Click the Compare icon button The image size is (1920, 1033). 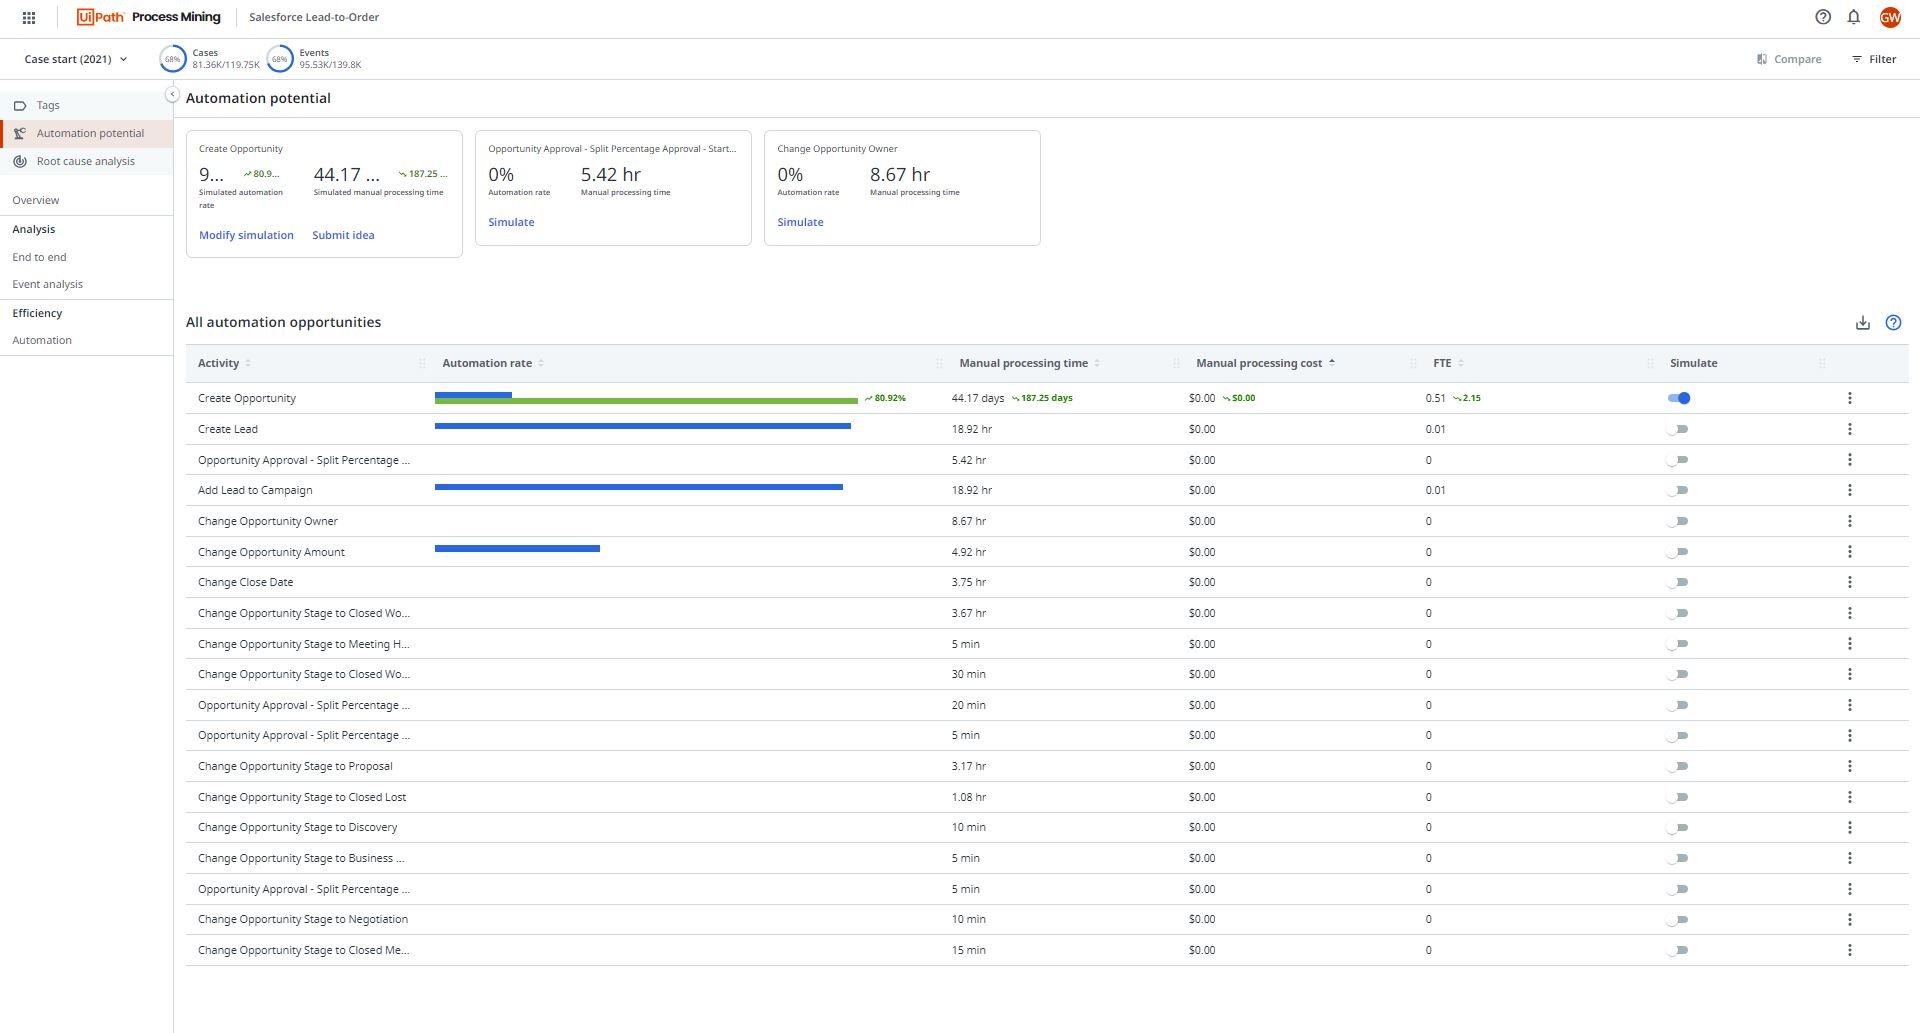point(1762,59)
